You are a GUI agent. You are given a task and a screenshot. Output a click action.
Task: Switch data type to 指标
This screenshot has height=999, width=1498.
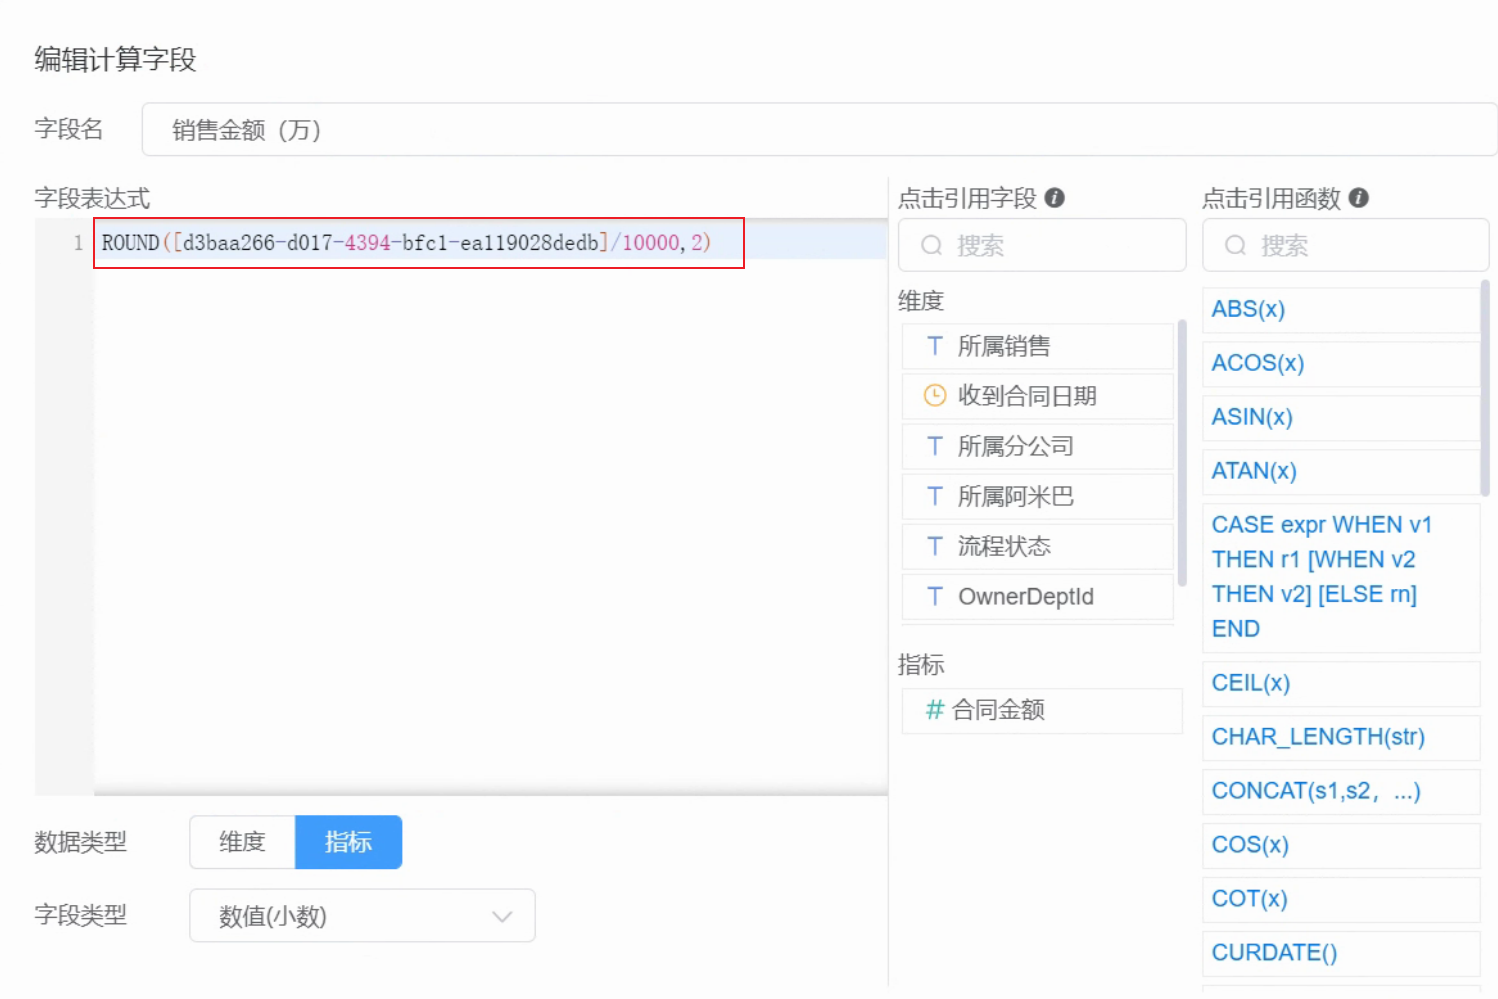348,842
